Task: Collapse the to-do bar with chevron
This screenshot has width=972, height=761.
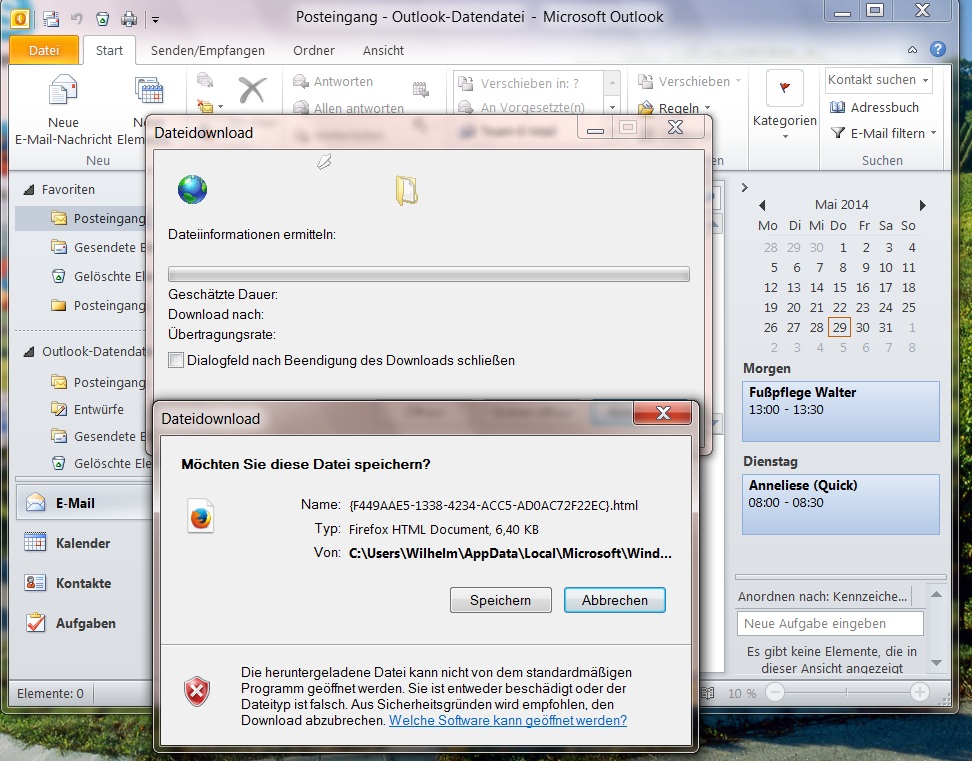Action: (745, 187)
